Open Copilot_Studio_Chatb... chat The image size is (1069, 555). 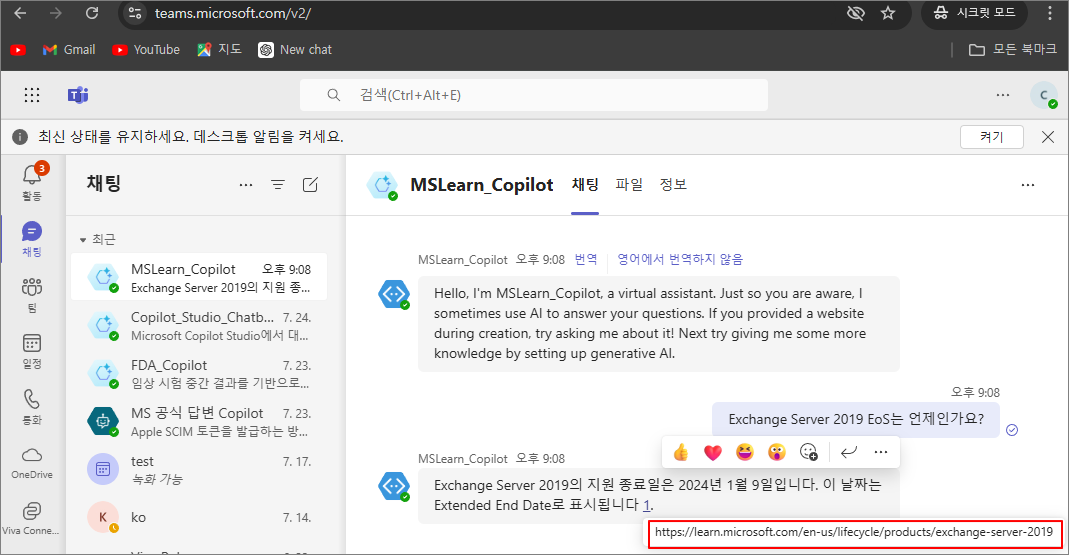(199, 326)
